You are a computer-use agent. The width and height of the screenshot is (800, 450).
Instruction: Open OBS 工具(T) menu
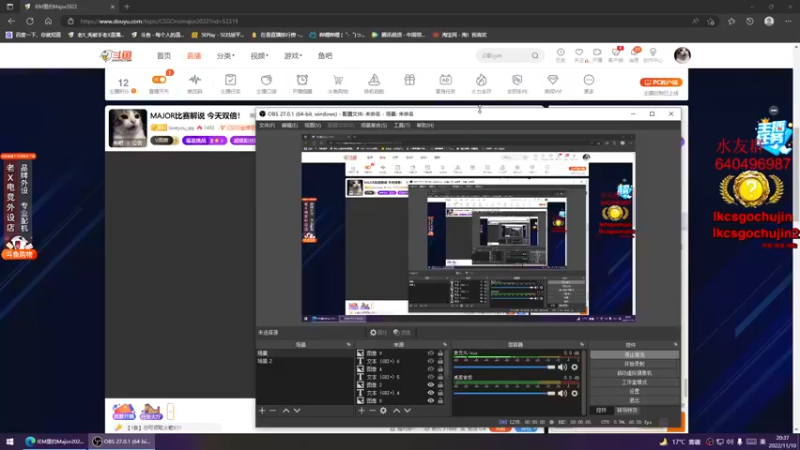point(402,126)
